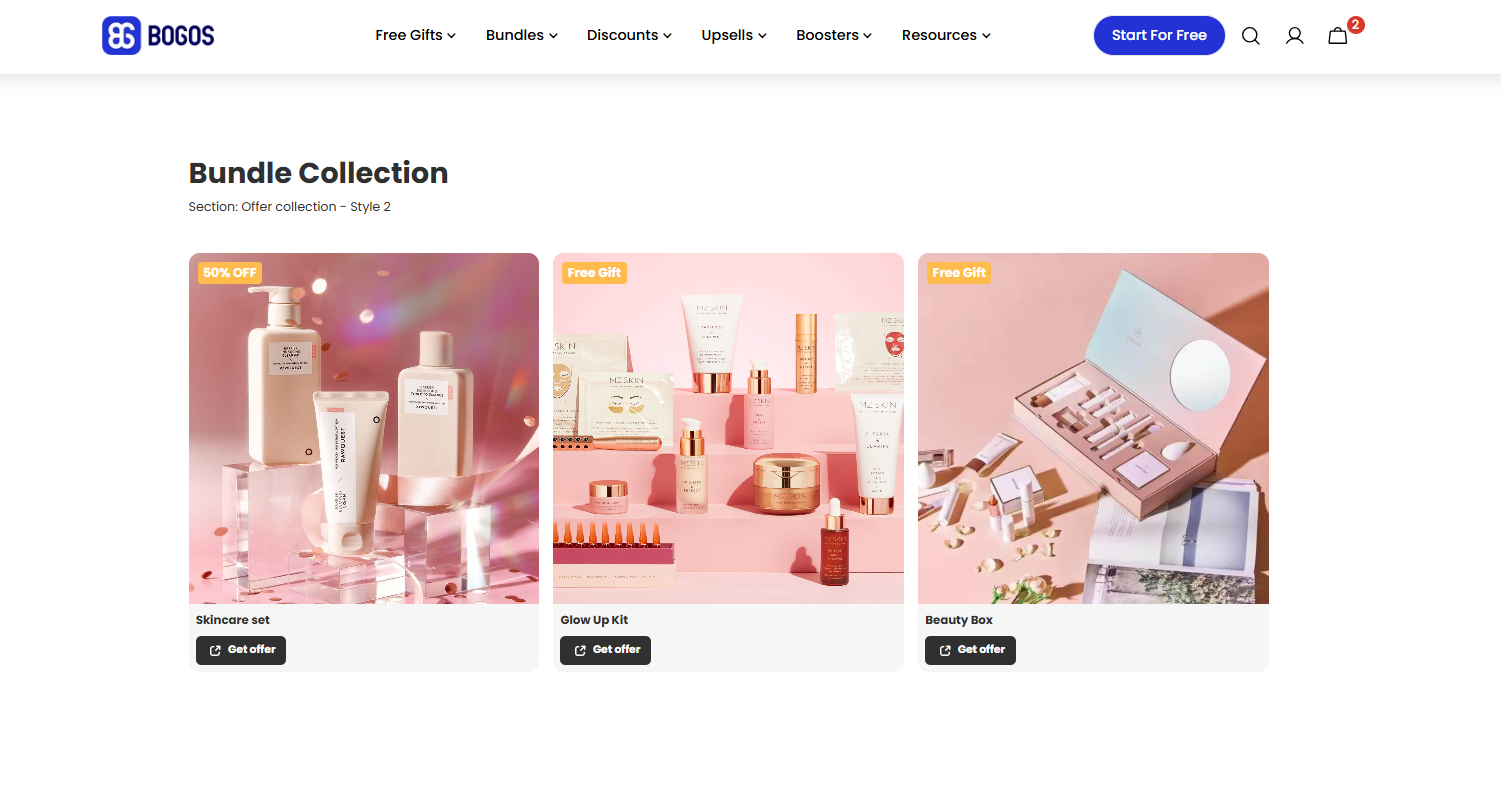Screen dimensions: 1501x805
Task: Open the Resources menu
Action: tap(946, 35)
